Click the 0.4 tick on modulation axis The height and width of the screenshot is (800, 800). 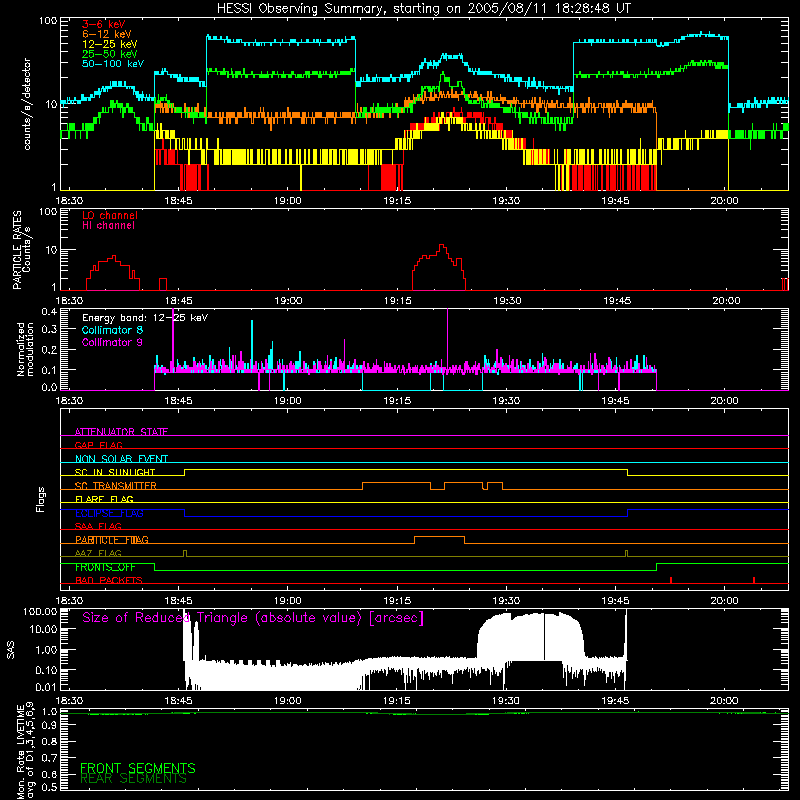pos(49,311)
